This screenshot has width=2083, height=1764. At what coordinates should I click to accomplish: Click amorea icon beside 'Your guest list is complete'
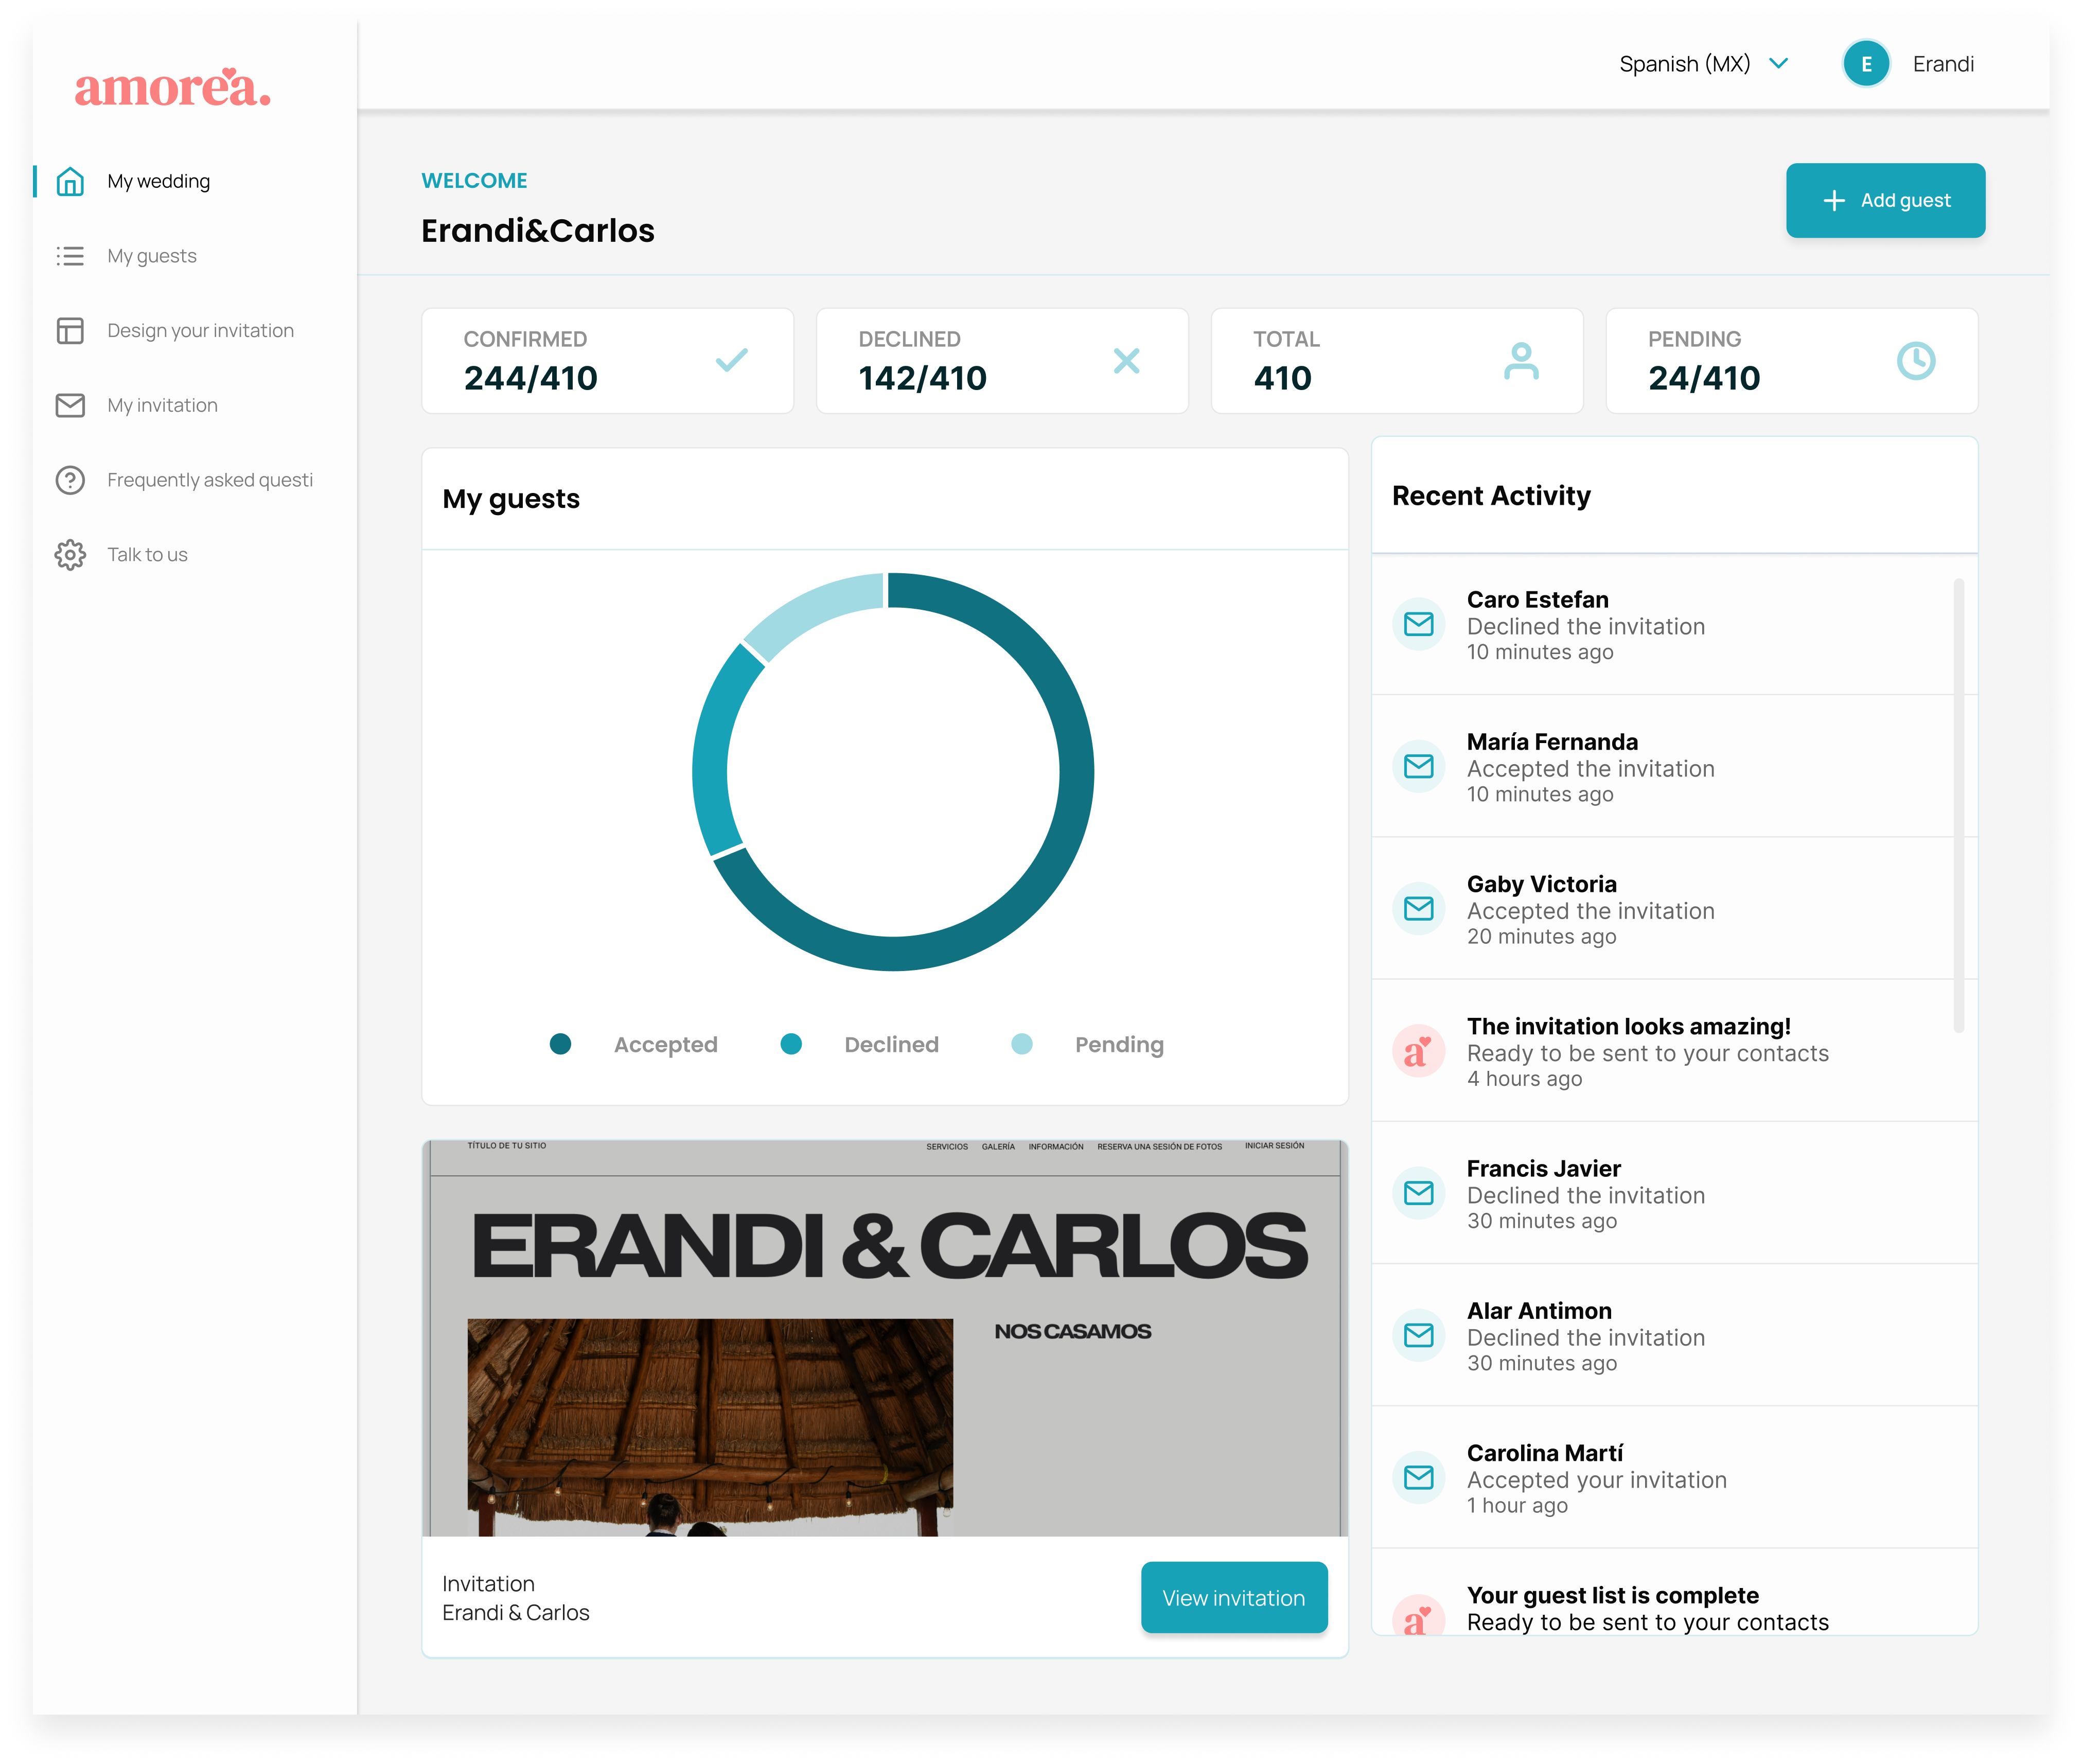[1419, 1614]
